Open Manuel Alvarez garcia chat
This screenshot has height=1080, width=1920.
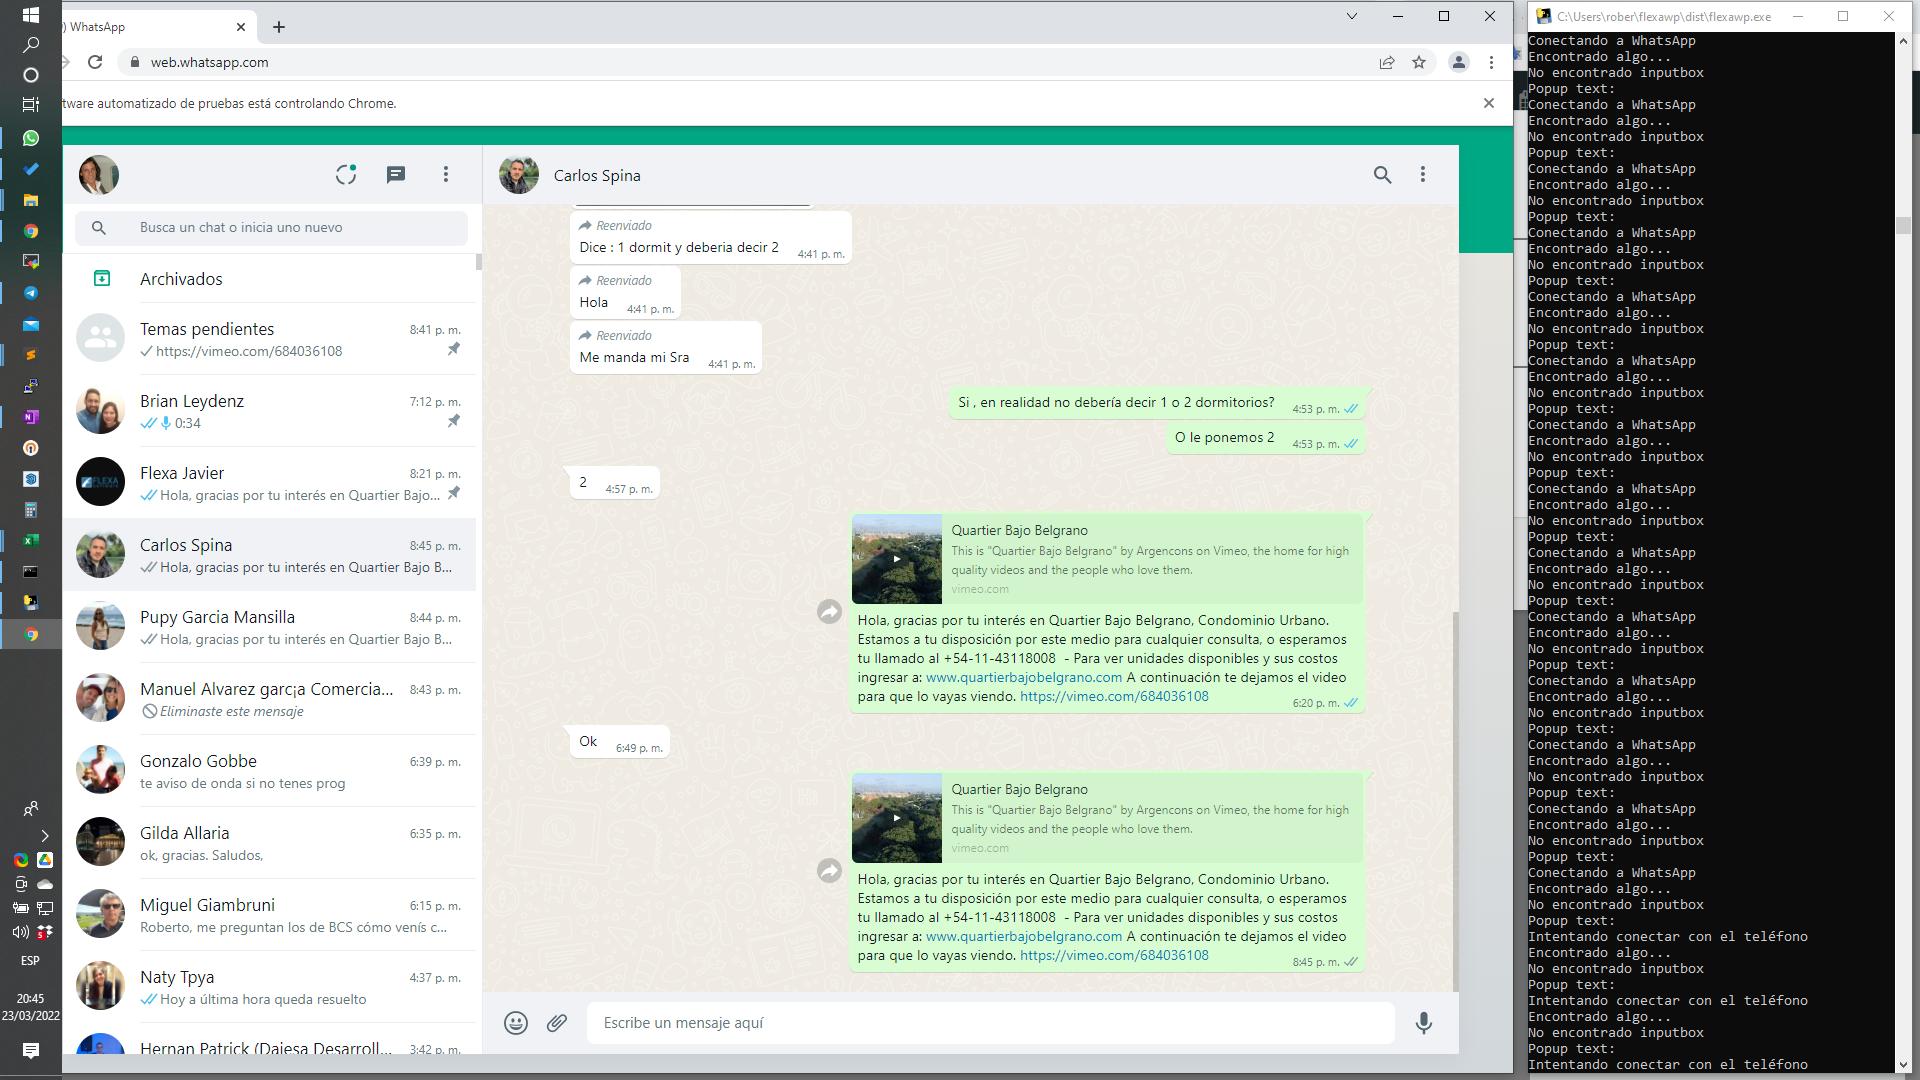pyautogui.click(x=270, y=699)
